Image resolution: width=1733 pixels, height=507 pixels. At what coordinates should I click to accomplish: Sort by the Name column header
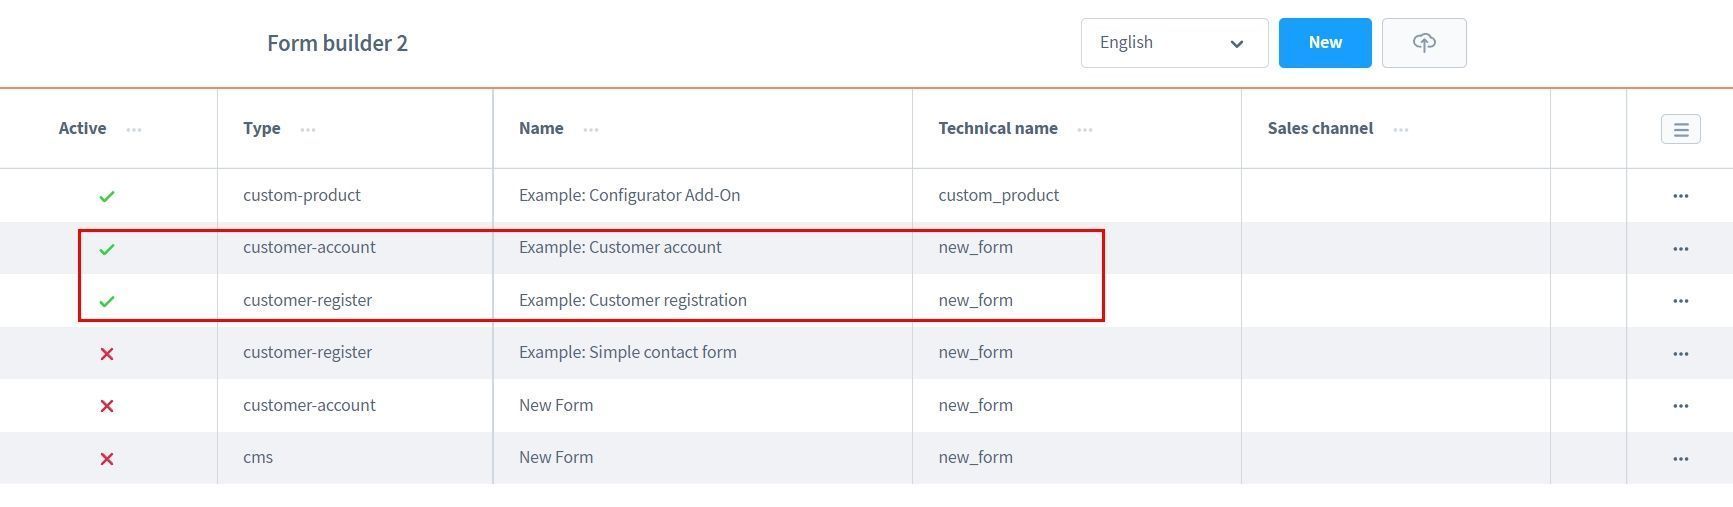pyautogui.click(x=541, y=128)
